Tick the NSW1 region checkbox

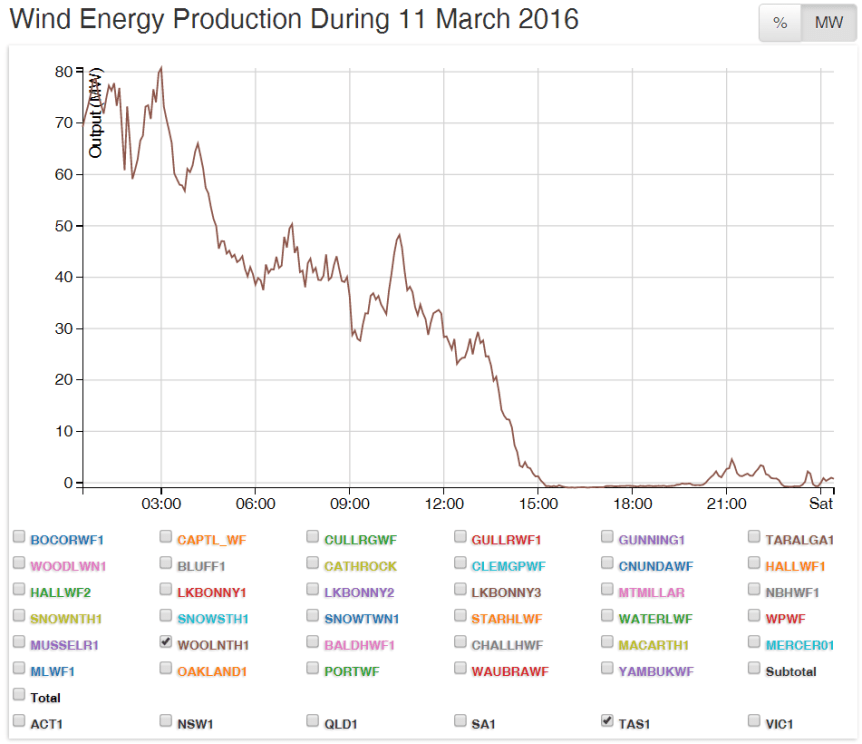click(167, 720)
